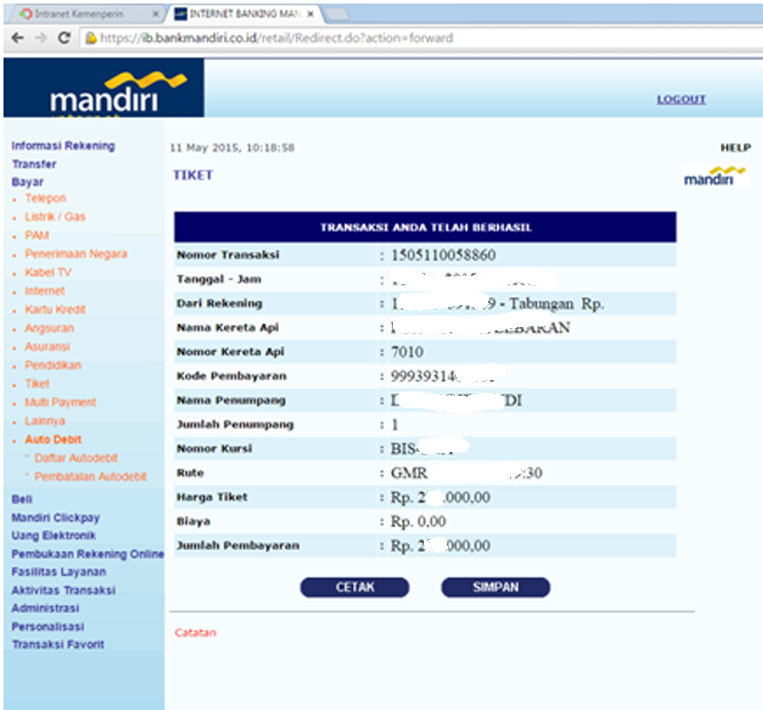The width and height of the screenshot is (763, 710).
Task: Click the Biaya value Rp. 0,00
Action: coord(418,522)
